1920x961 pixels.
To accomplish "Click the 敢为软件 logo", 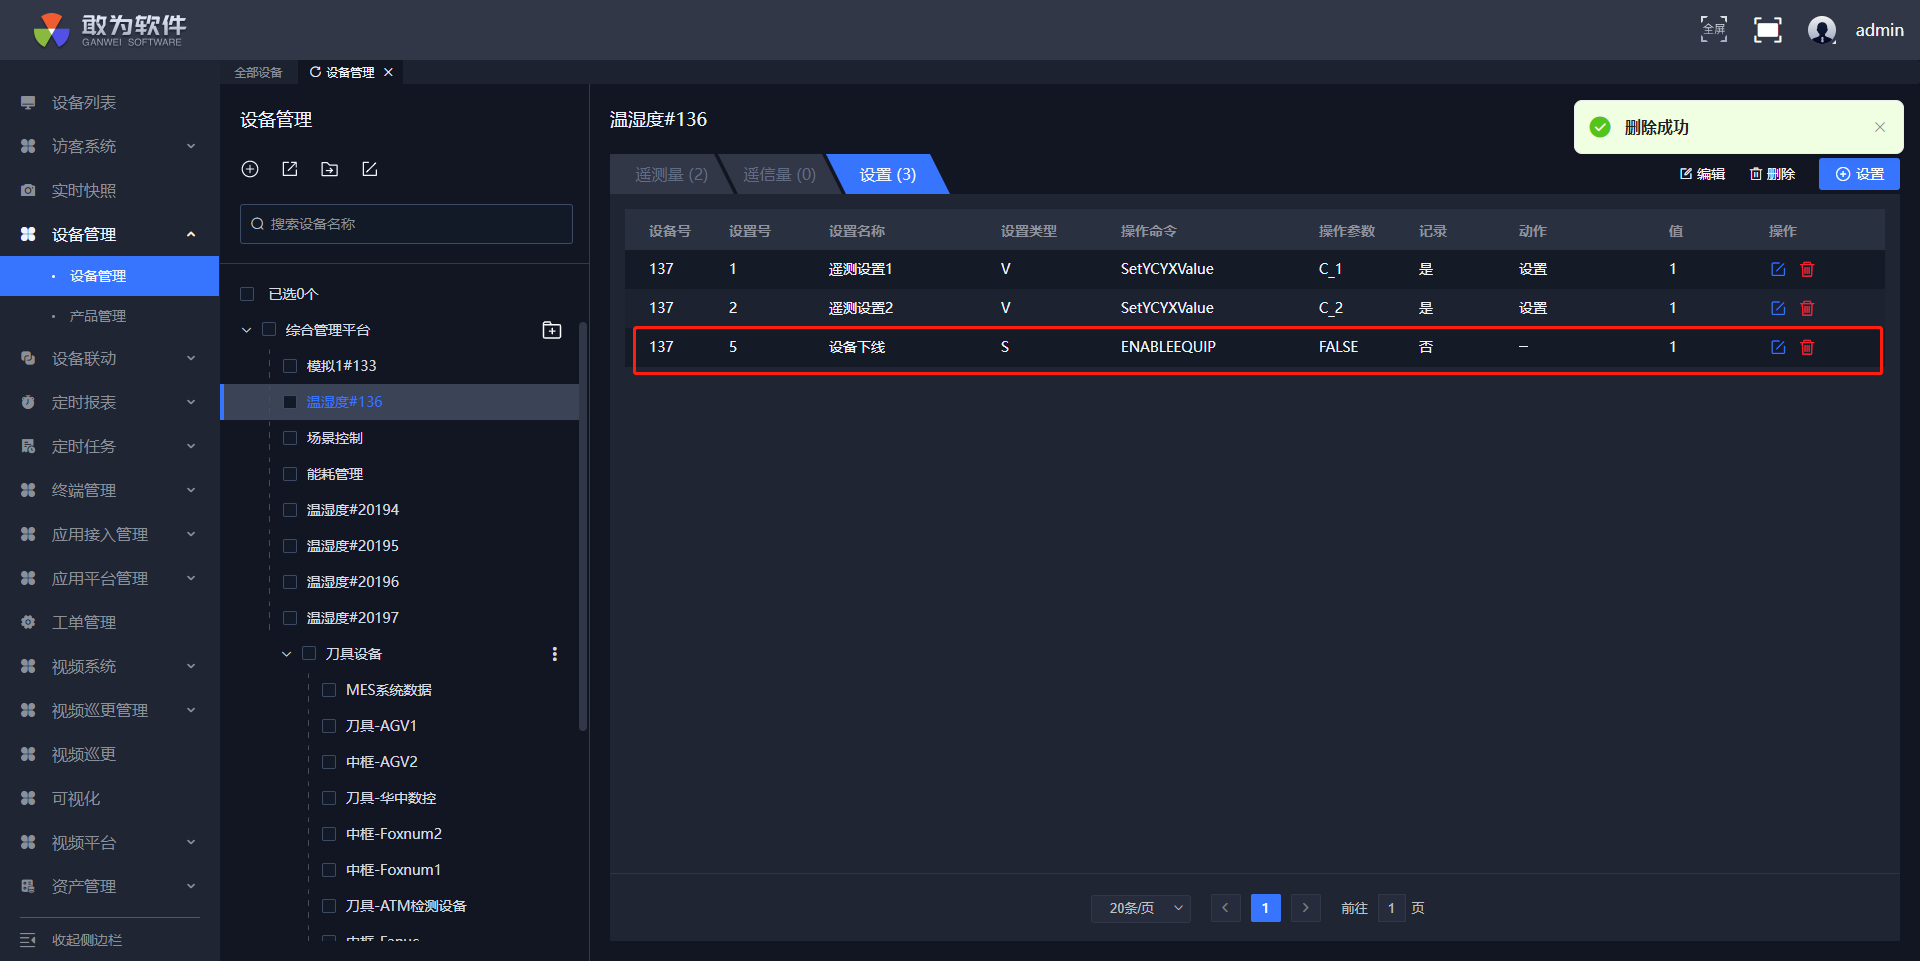I will [x=110, y=30].
